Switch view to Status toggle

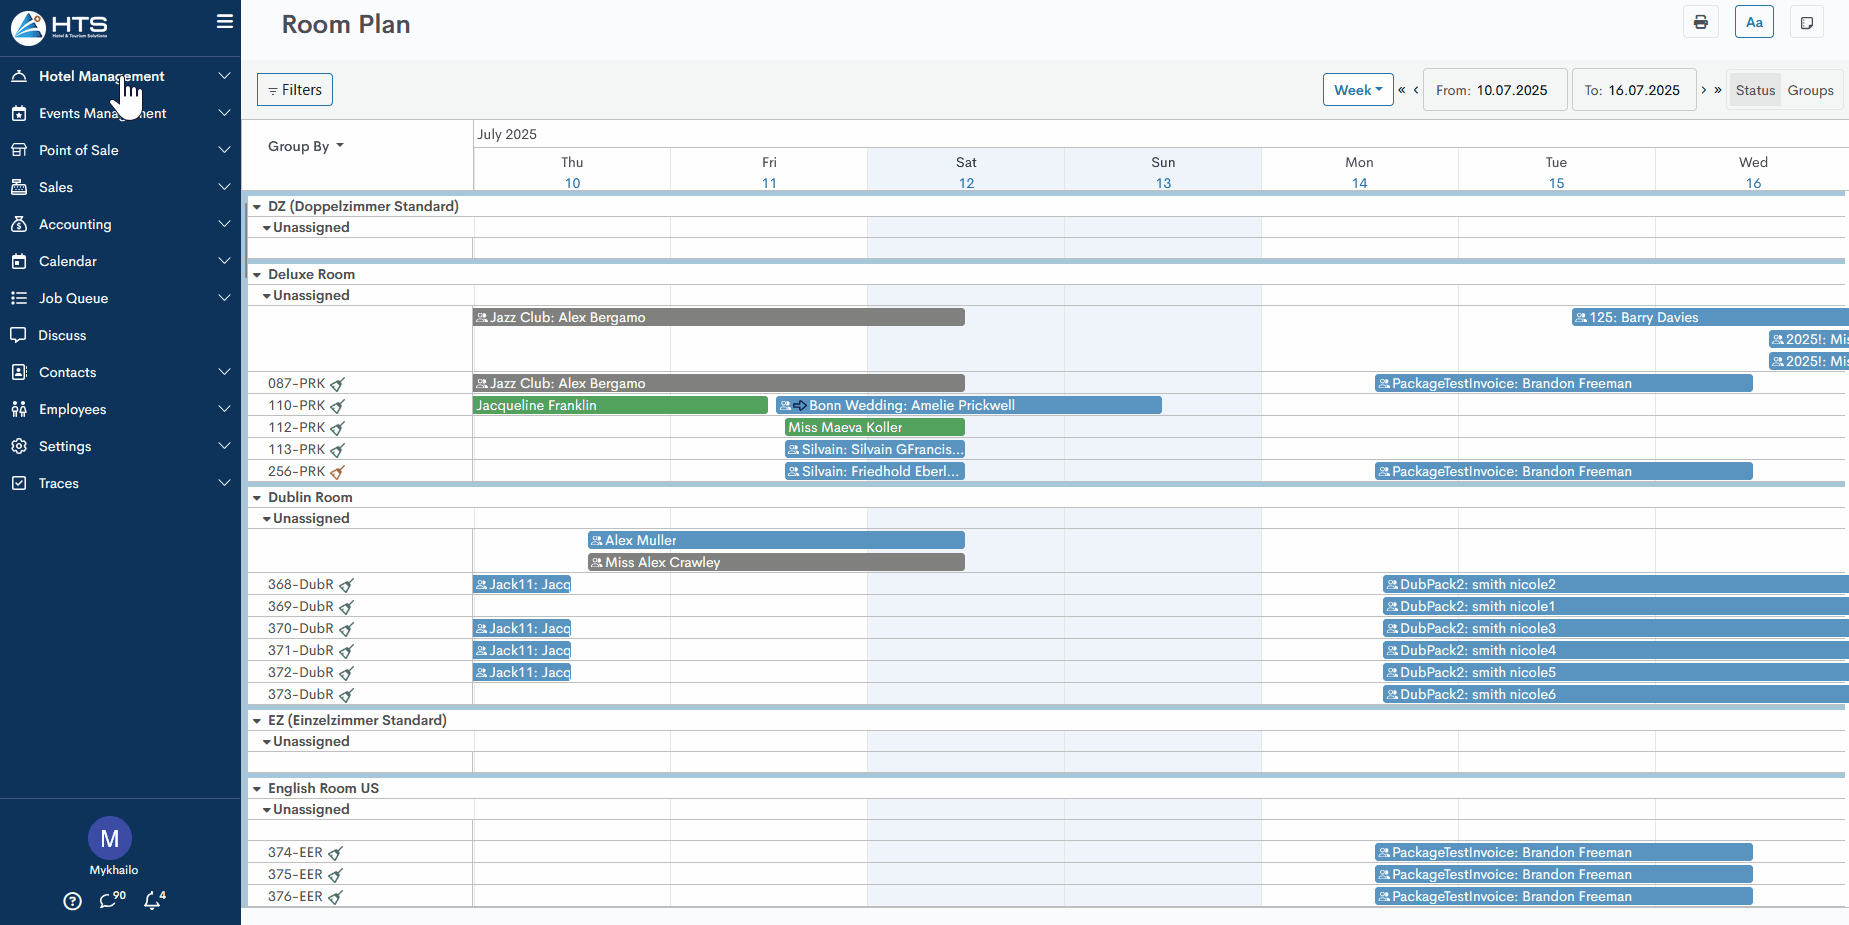(1755, 90)
